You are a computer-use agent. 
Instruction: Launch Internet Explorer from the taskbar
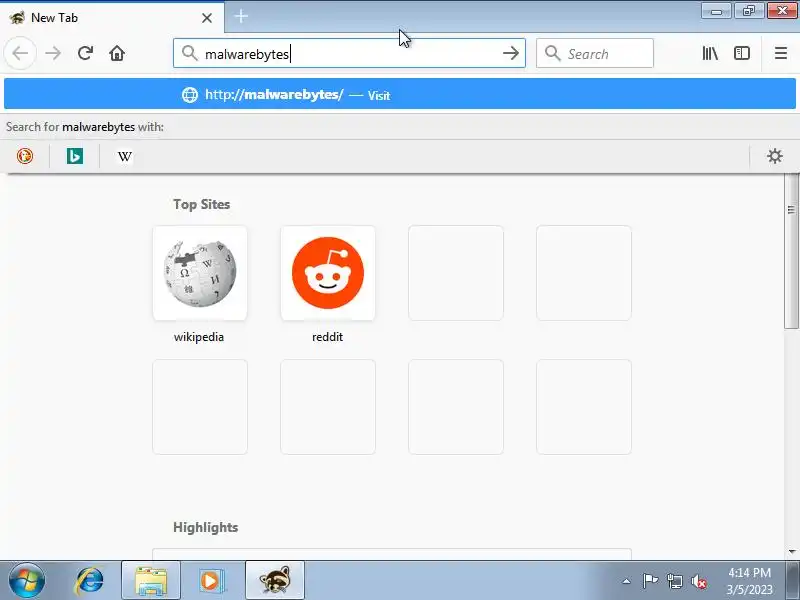point(89,581)
